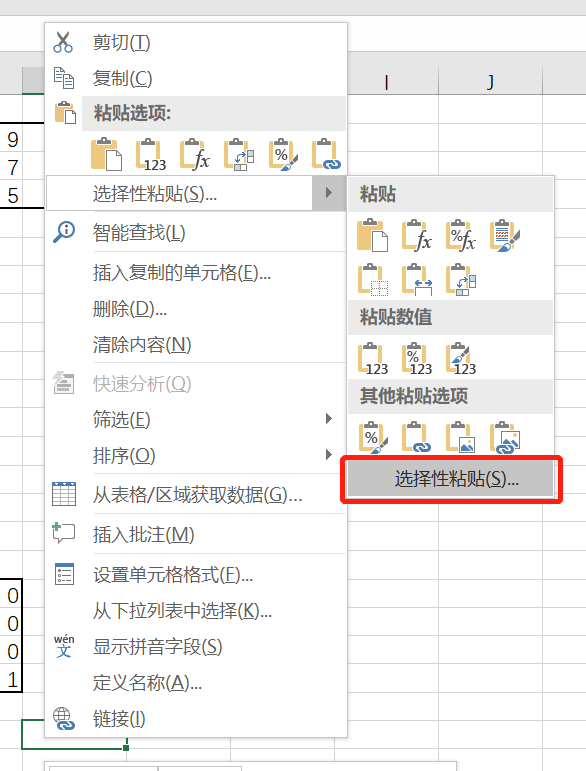Image resolution: width=586 pixels, height=771 pixels.
Task: Open the 选择性粘贴(S) submenu arrow in context menu
Action: [x=329, y=193]
